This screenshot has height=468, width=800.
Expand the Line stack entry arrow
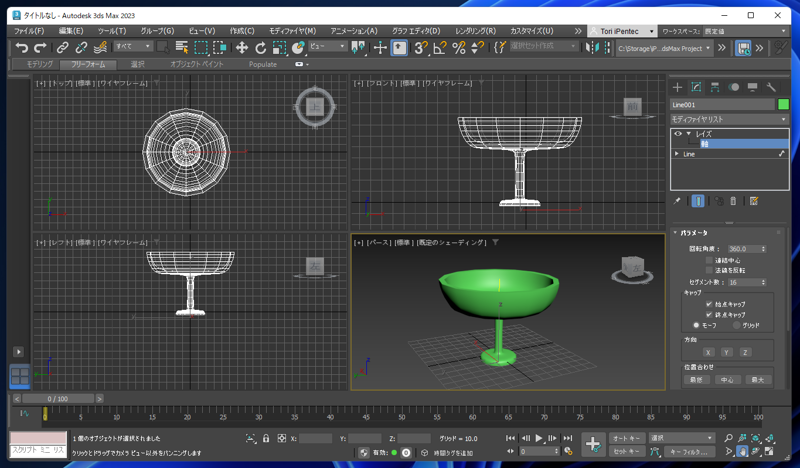(677, 154)
